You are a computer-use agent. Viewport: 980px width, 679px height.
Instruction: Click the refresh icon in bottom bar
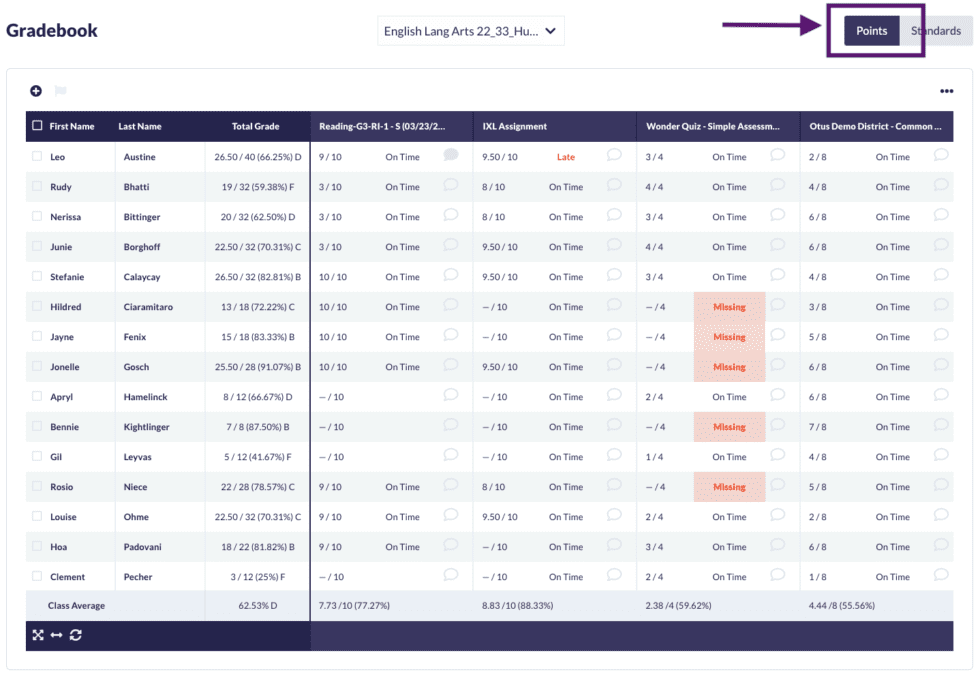coord(75,635)
